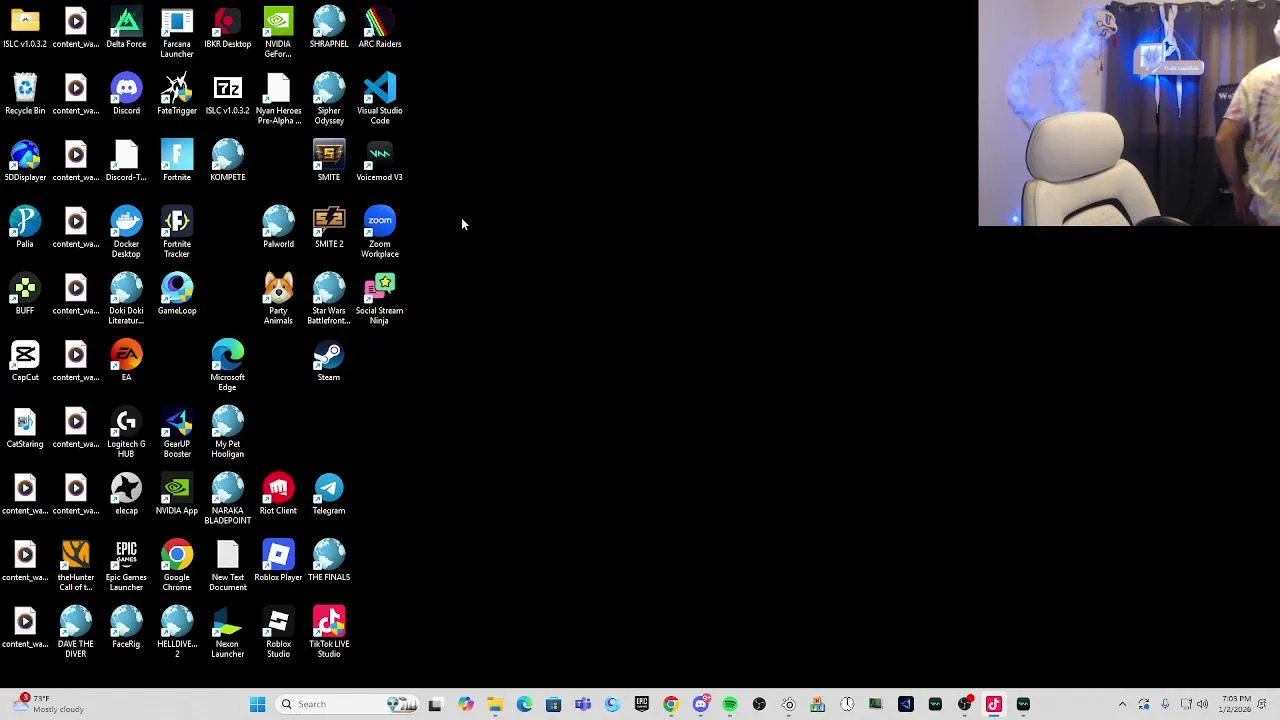Select the DAVE THE DIVER icon

click(x=76, y=632)
